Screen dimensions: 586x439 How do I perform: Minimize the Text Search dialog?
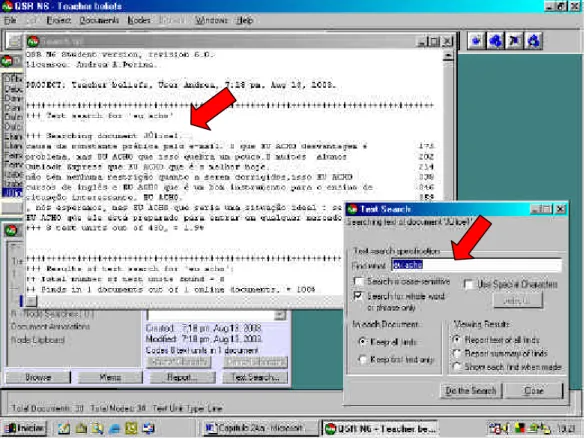536,209
